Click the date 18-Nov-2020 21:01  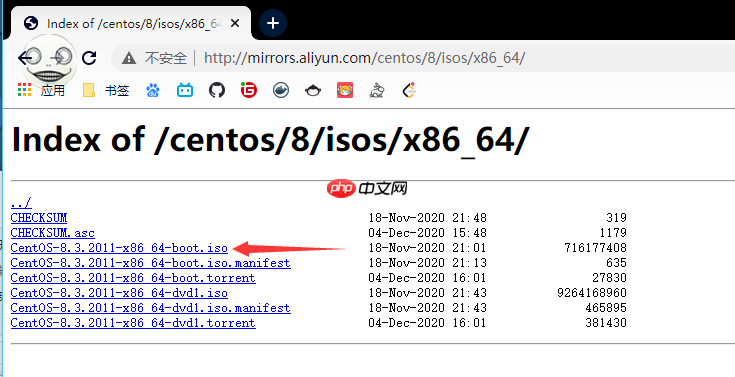[x=428, y=248]
